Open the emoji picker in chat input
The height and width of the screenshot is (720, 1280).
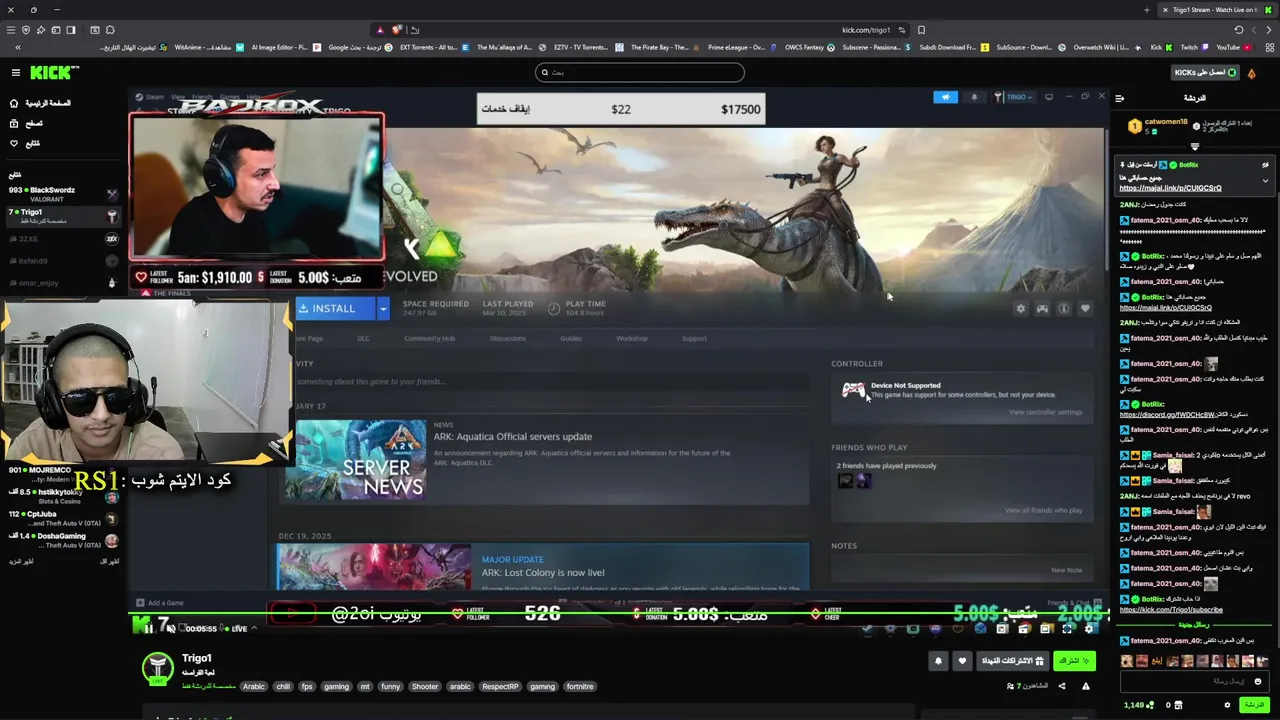pos(1259,681)
